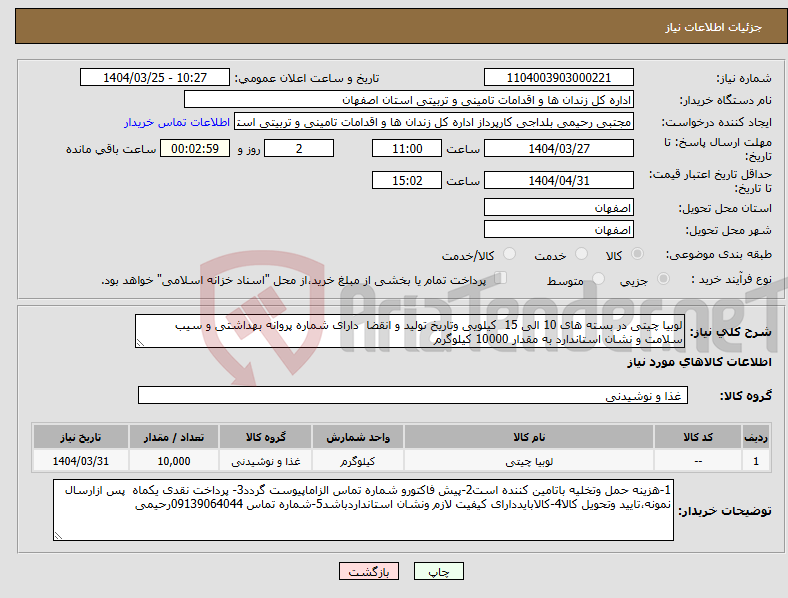Click the نام کالا column header
This screenshot has width=788, height=598.
pyautogui.click(x=529, y=437)
